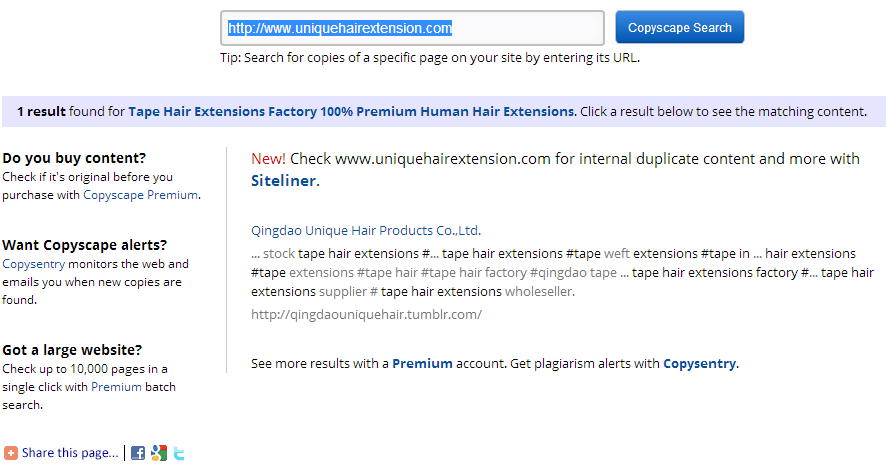Click inside the URL search field

412,28
